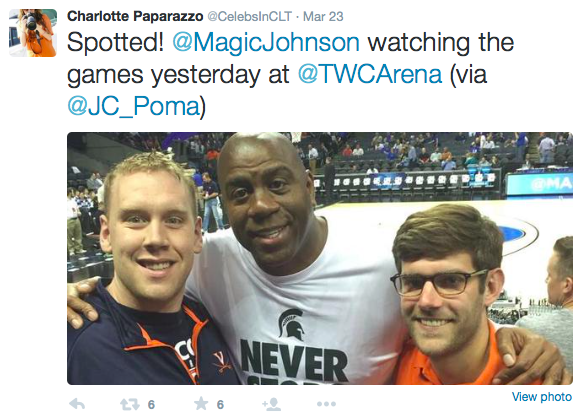Retweet this tweet using the retweet icon
The width and height of the screenshot is (580, 420).
tap(130, 404)
